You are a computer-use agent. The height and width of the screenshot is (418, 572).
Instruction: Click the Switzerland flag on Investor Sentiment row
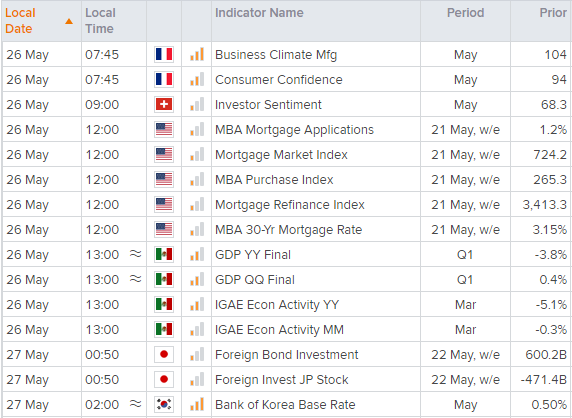pos(164,104)
